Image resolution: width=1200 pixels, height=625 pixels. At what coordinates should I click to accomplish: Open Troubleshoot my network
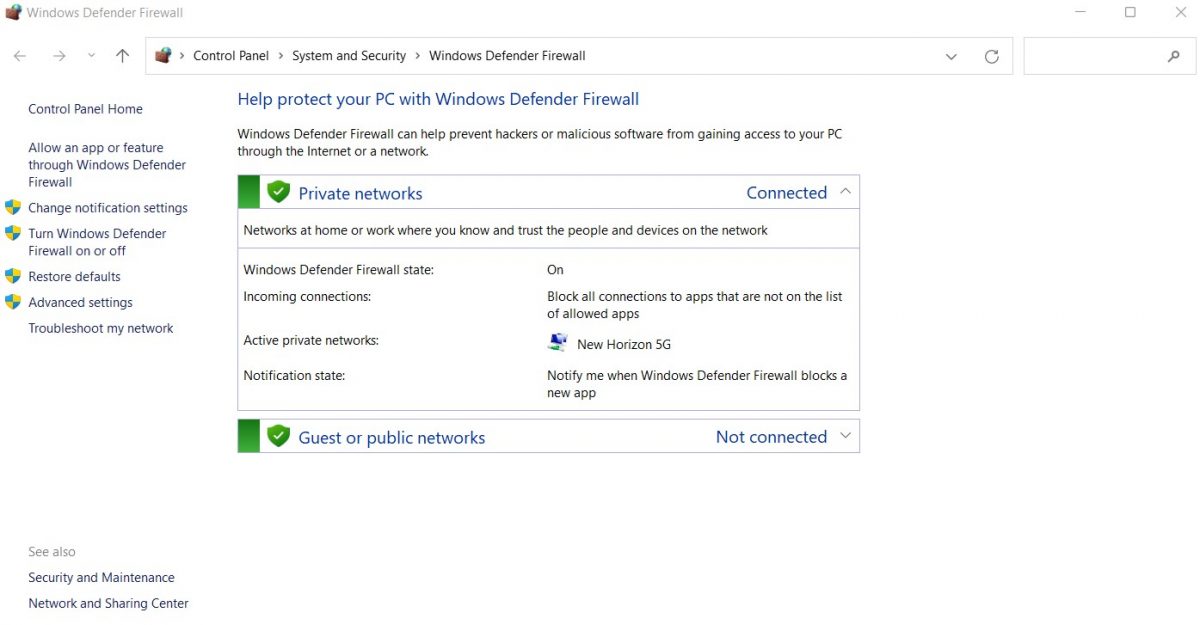[x=101, y=329]
